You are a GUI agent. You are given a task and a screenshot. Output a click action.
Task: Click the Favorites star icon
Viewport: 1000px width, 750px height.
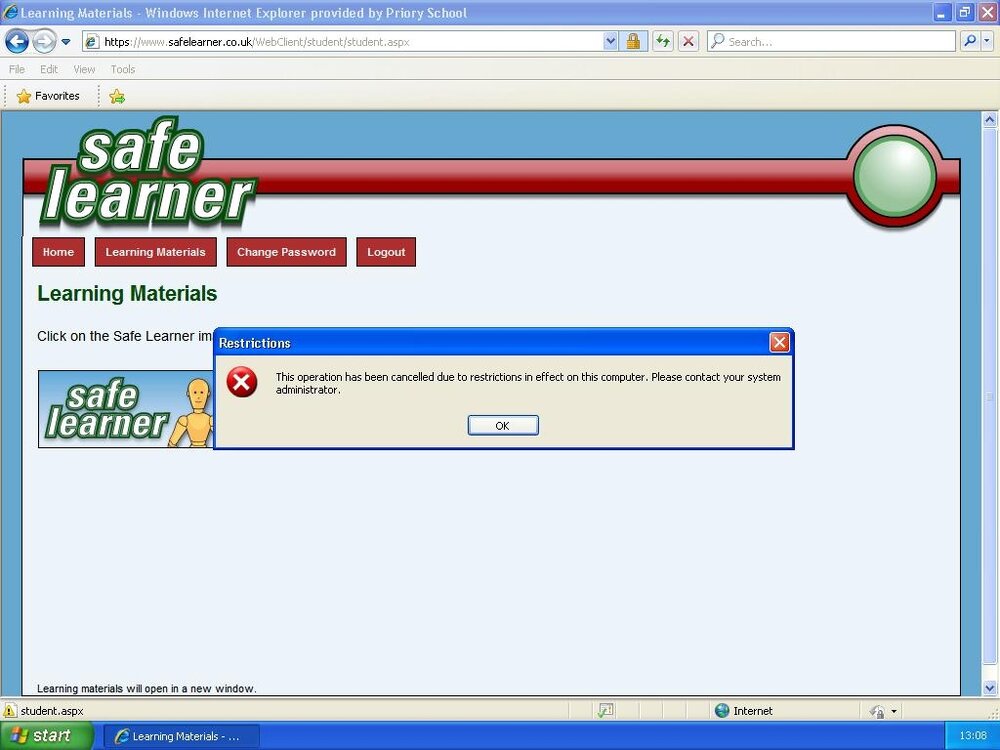(x=24, y=96)
